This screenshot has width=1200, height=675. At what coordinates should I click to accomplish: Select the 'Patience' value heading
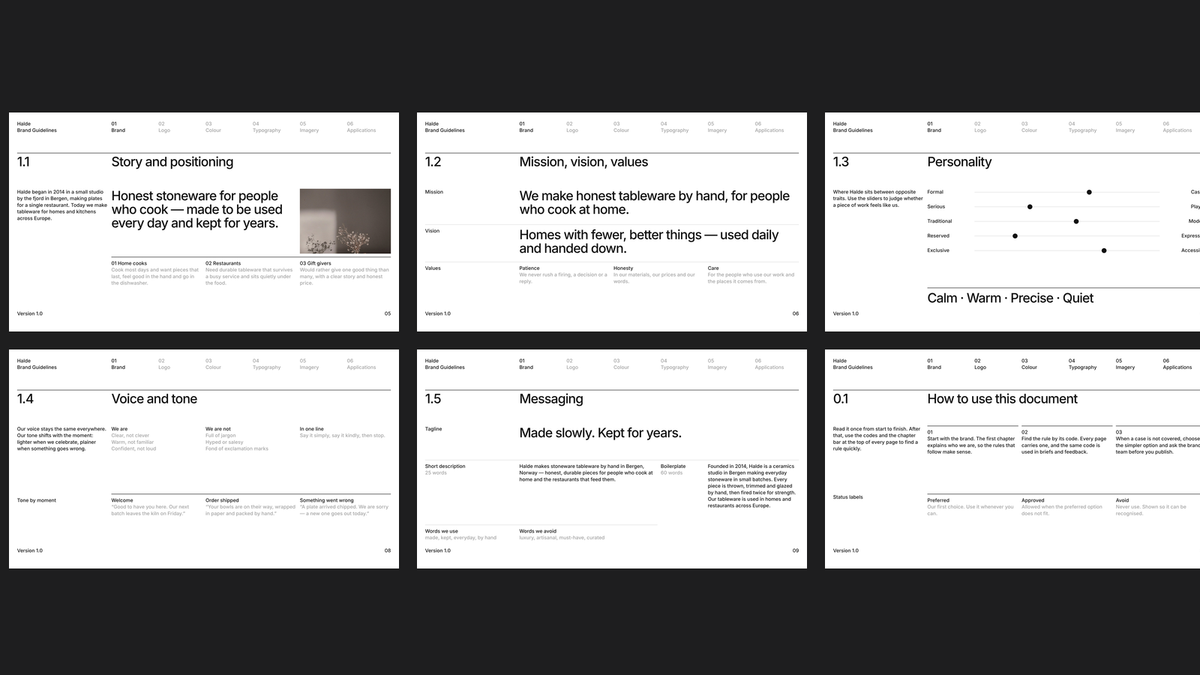[530, 268]
